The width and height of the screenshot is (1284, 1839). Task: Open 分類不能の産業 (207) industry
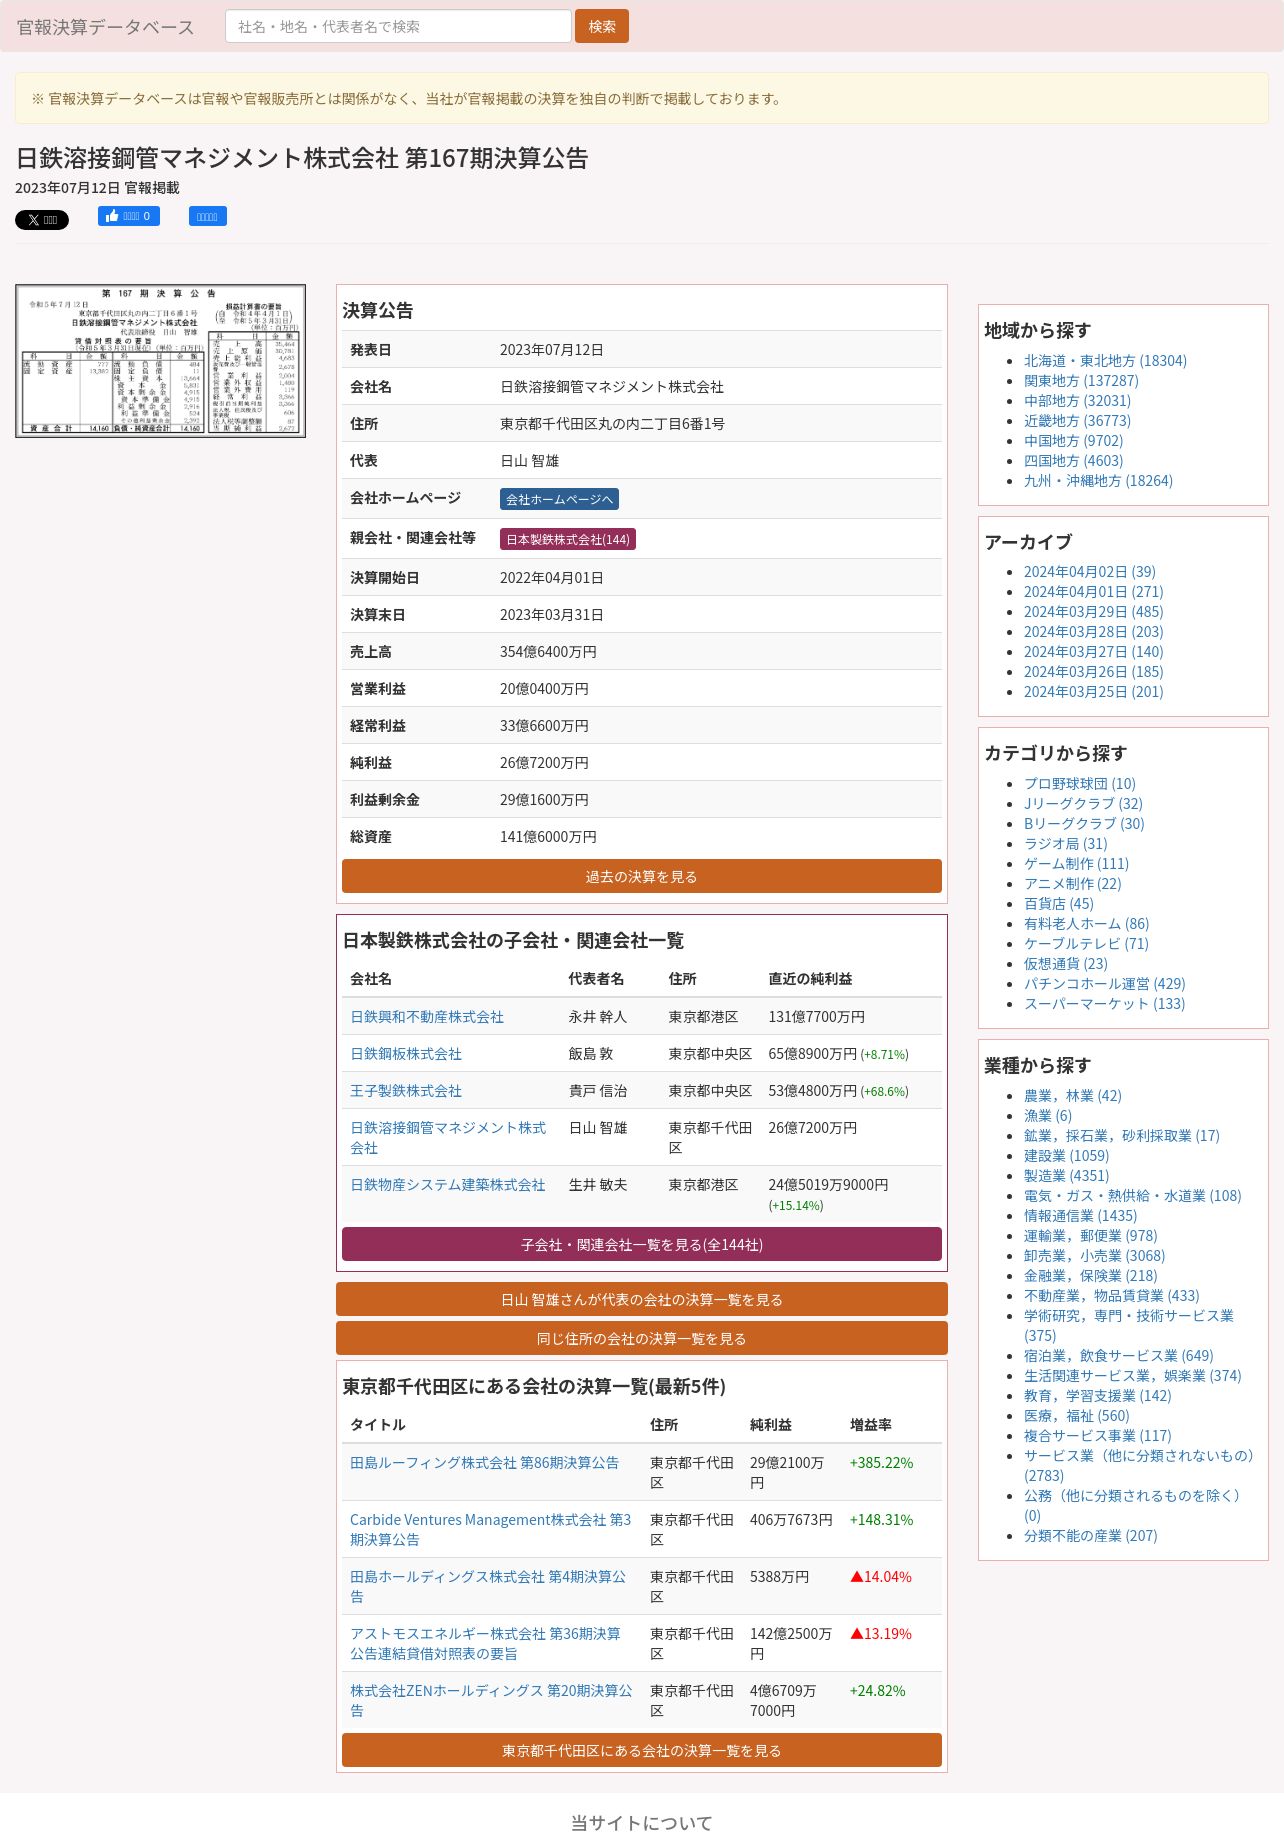pyautogui.click(x=1090, y=1536)
